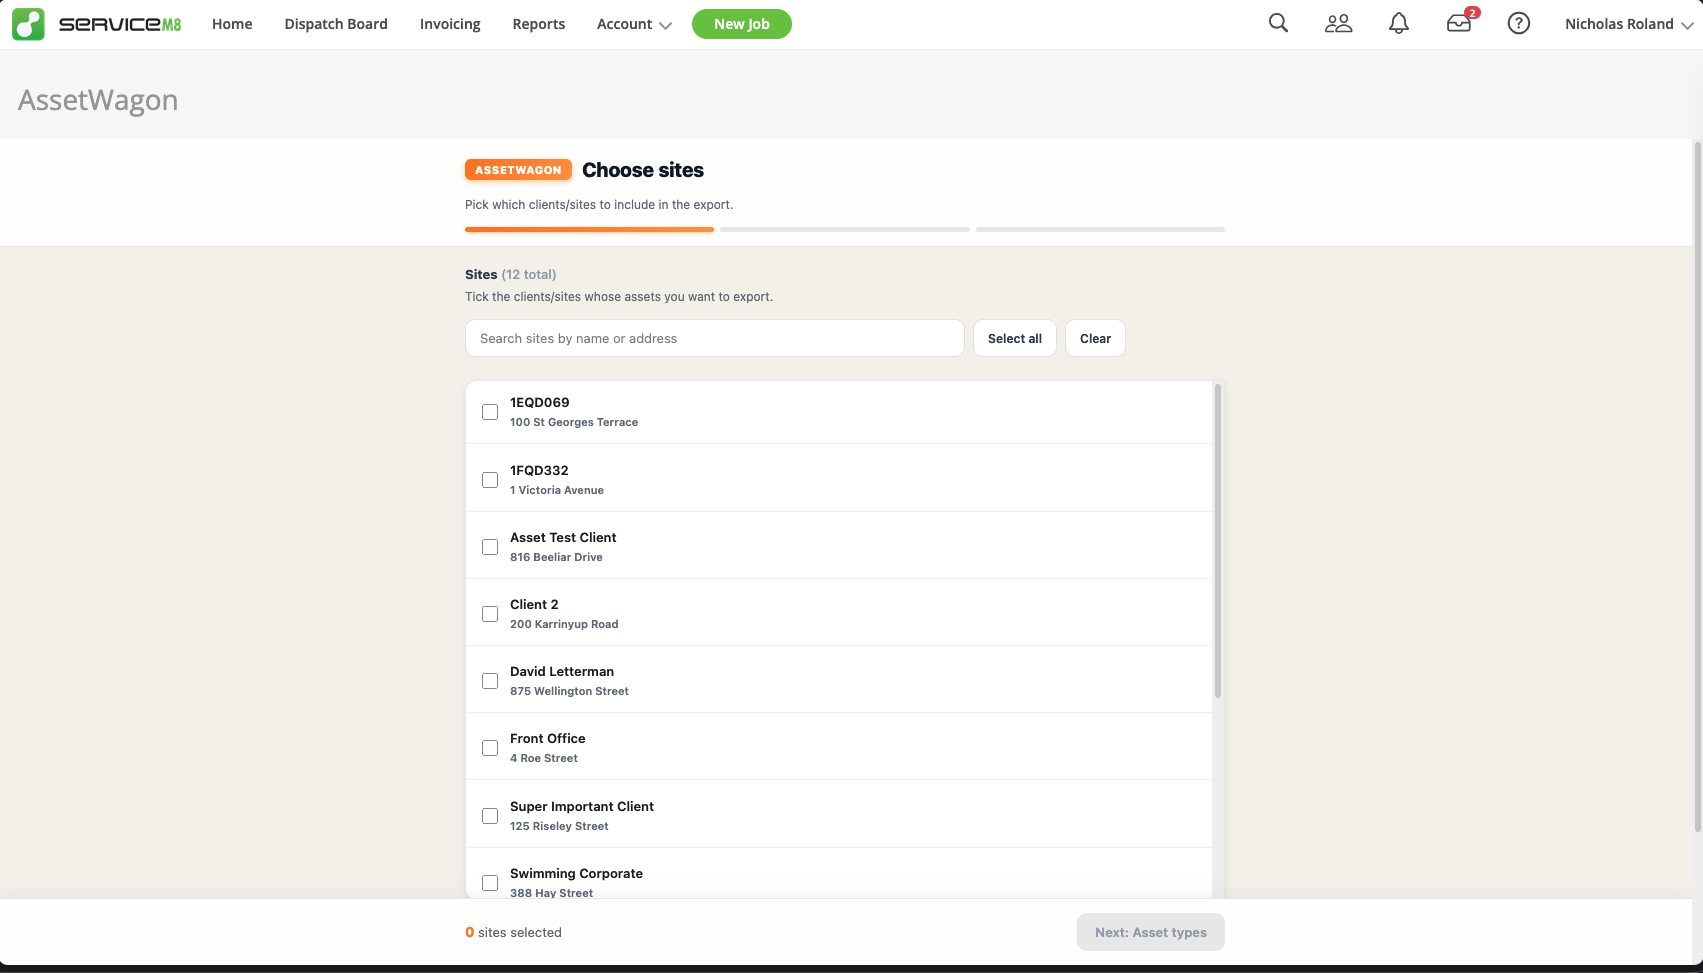Viewport: 1703px width, 973px height.
Task: Click the Front Office site name
Action: 548,738
